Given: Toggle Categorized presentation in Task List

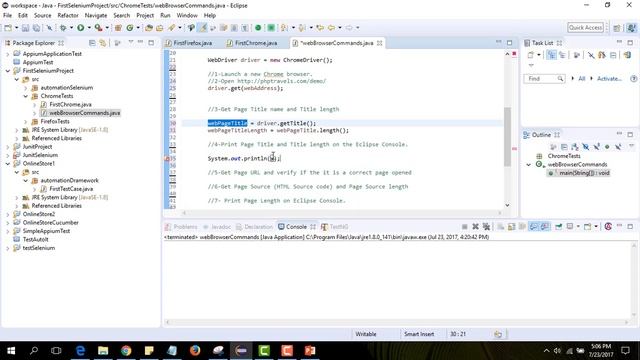Looking at the screenshot, I should coord(551,55).
